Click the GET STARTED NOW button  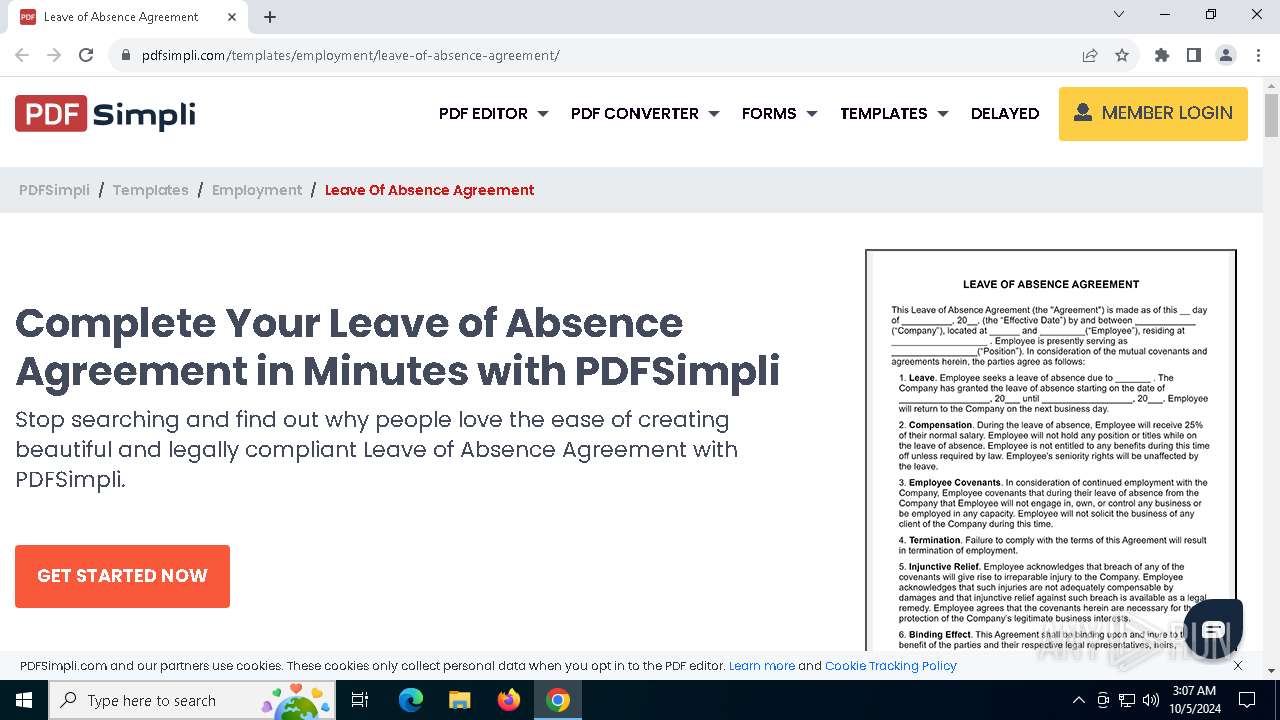coord(122,576)
